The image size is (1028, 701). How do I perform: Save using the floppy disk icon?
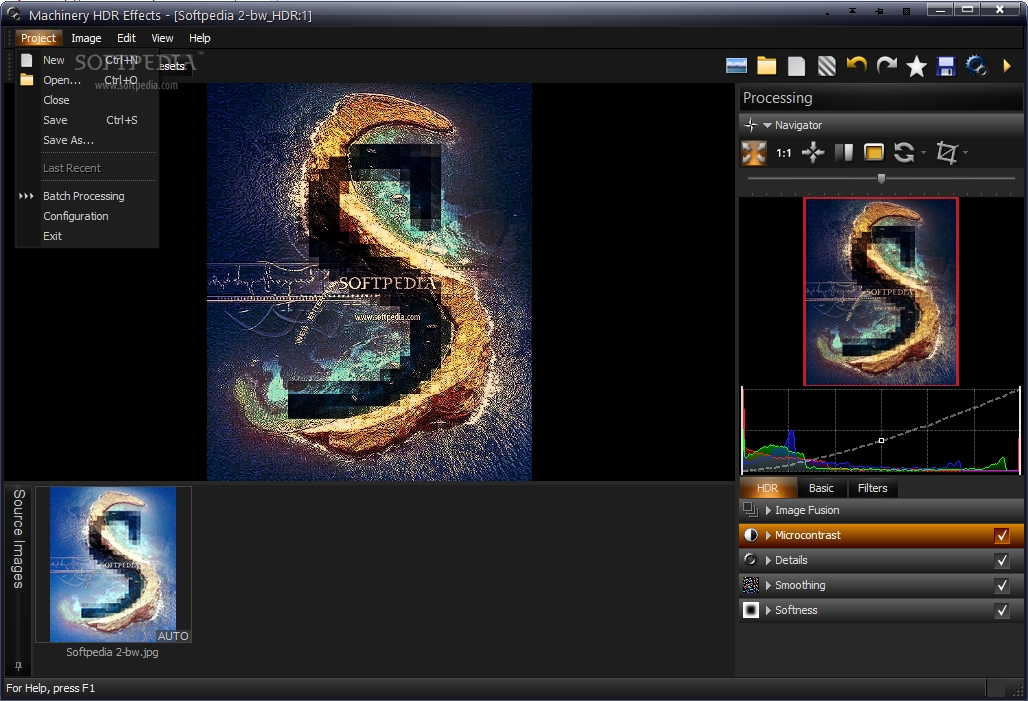pyautogui.click(x=946, y=66)
